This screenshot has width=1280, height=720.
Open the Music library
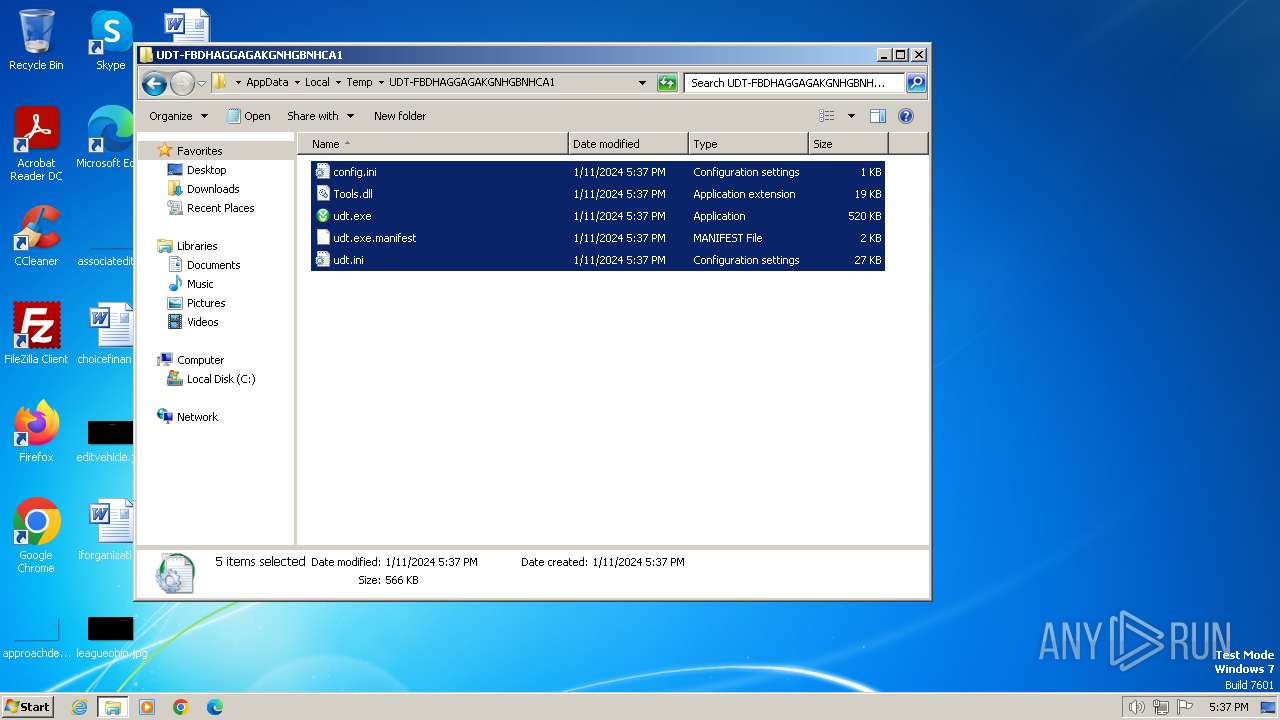[200, 284]
